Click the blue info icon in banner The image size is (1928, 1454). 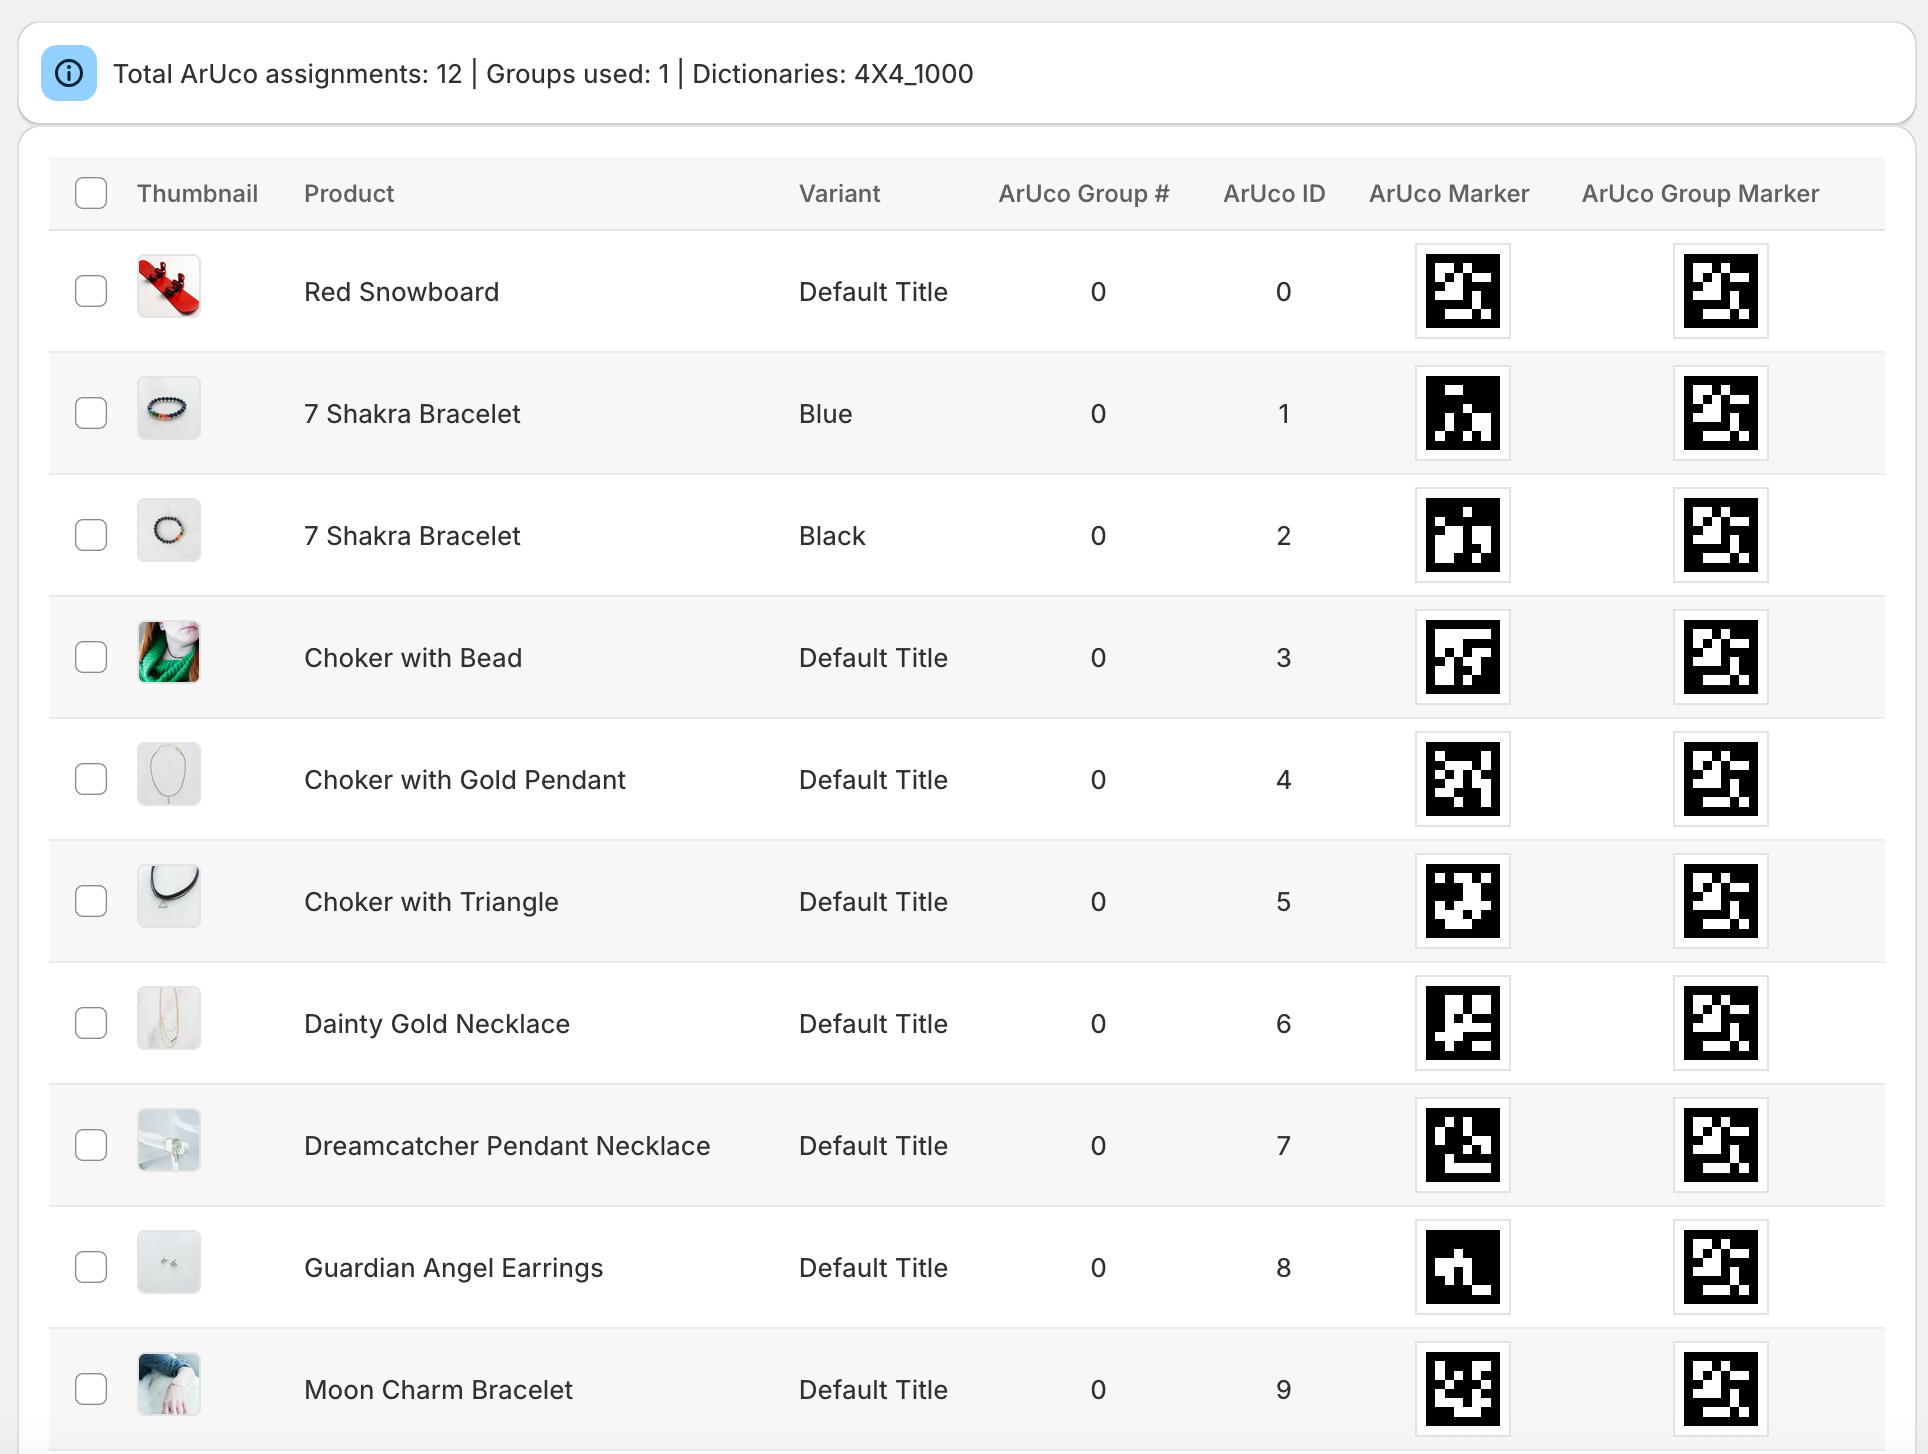(x=69, y=73)
